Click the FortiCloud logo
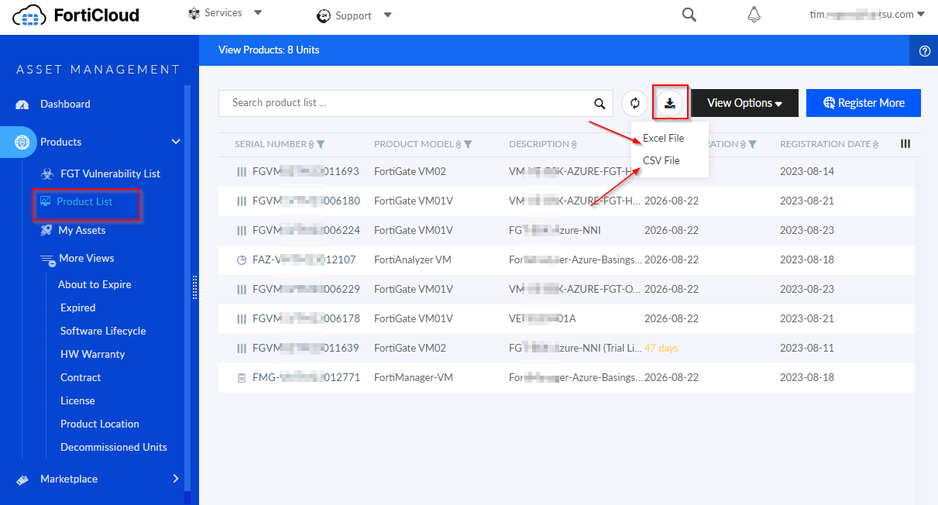The width and height of the screenshot is (938, 505). point(75,15)
